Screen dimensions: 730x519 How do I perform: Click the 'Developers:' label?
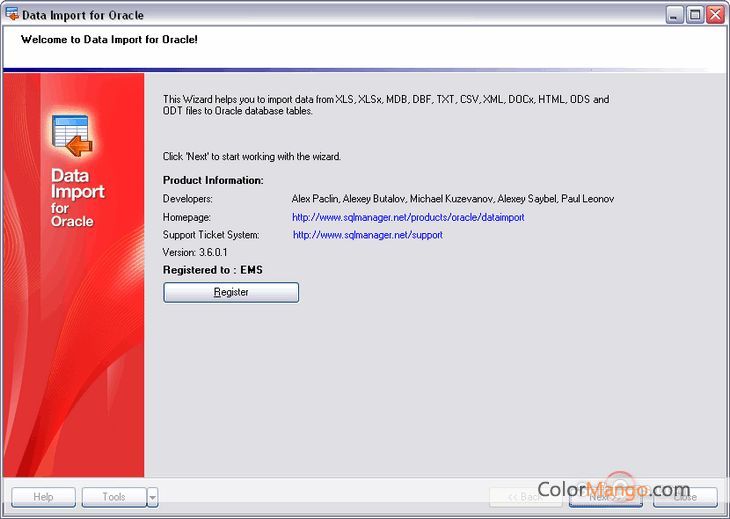[188, 199]
